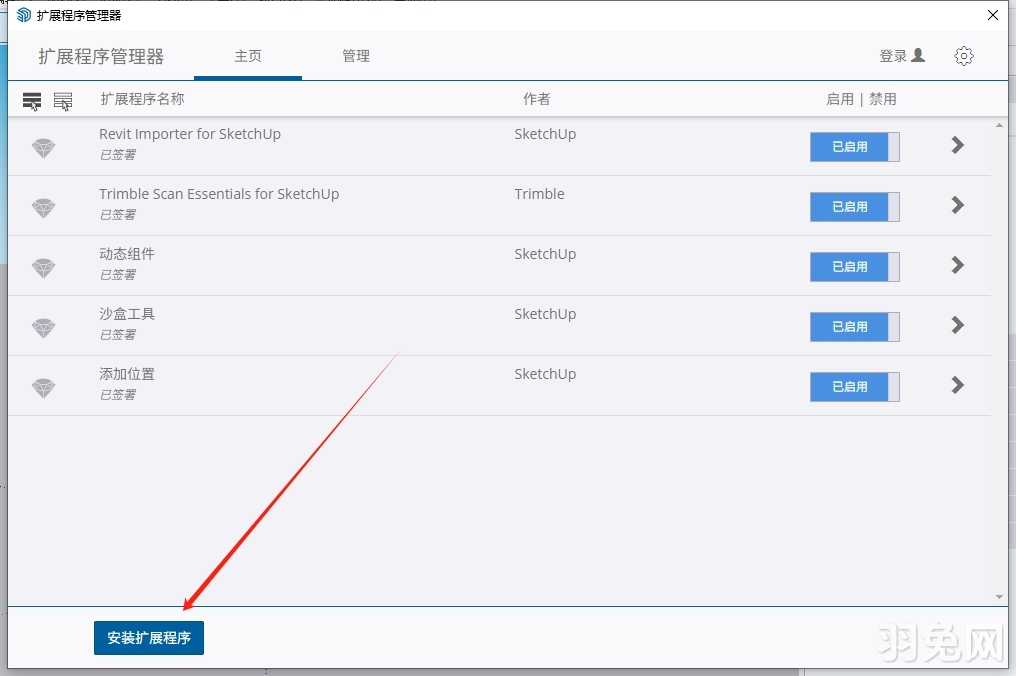Screen dimensions: 1016x676
Task: Expand details arrow for 添加位置
Action: (x=957, y=386)
